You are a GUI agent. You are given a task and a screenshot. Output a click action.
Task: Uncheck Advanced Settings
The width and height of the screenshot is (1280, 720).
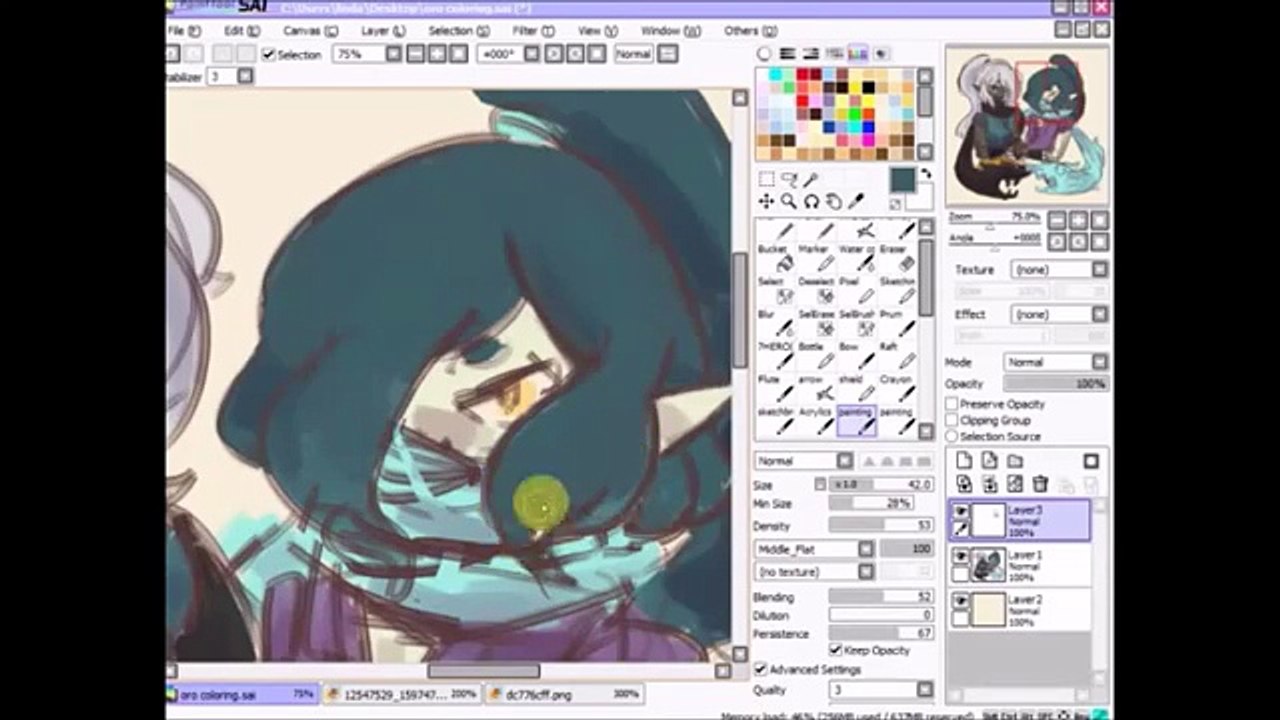761,669
